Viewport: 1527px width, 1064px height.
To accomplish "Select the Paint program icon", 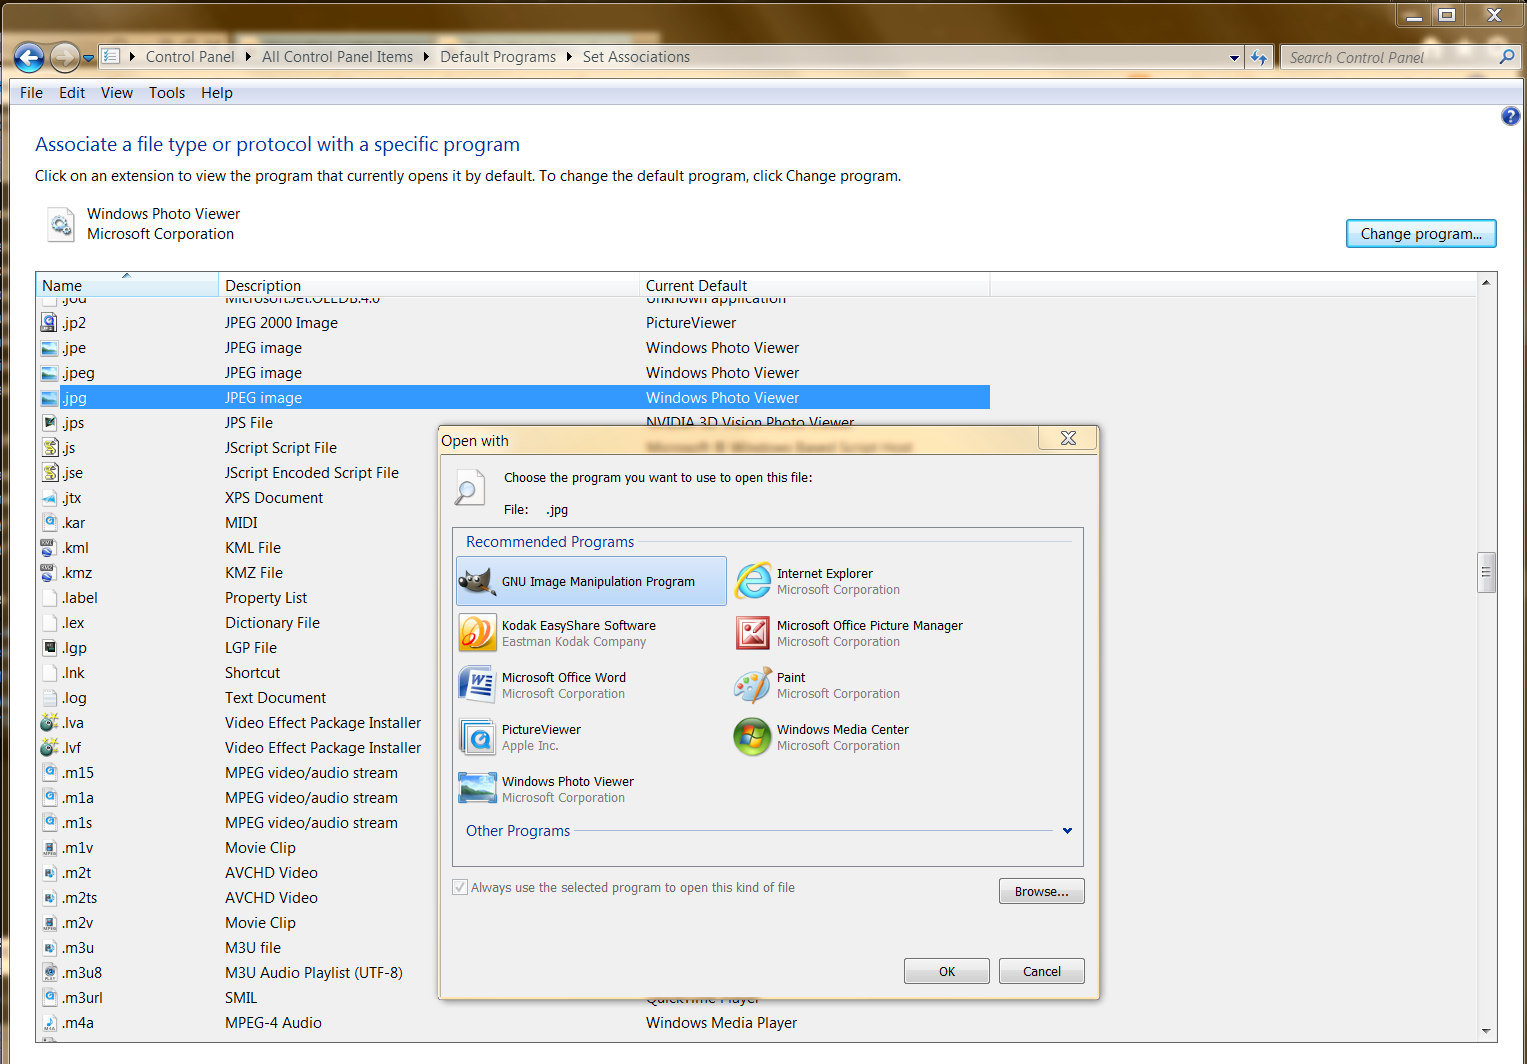I will [x=753, y=685].
